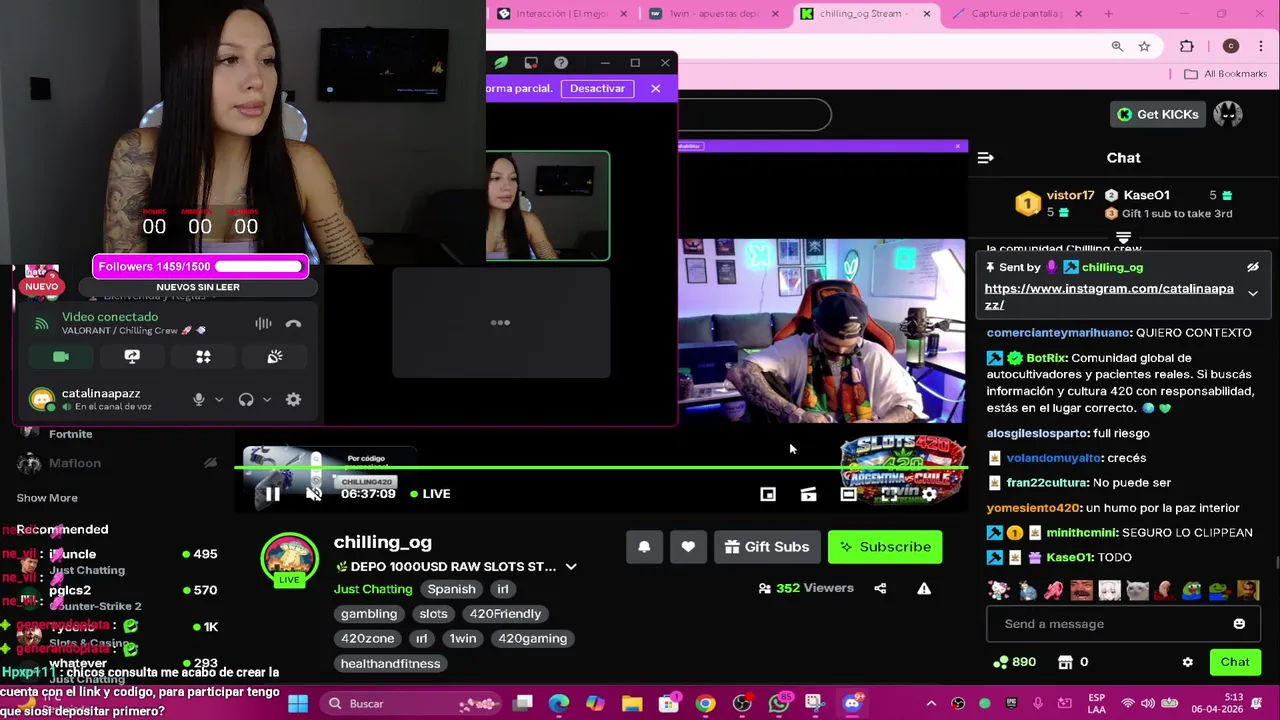This screenshot has height=720, width=1280.
Task: Click the clip creation icon
Action: 808,494
